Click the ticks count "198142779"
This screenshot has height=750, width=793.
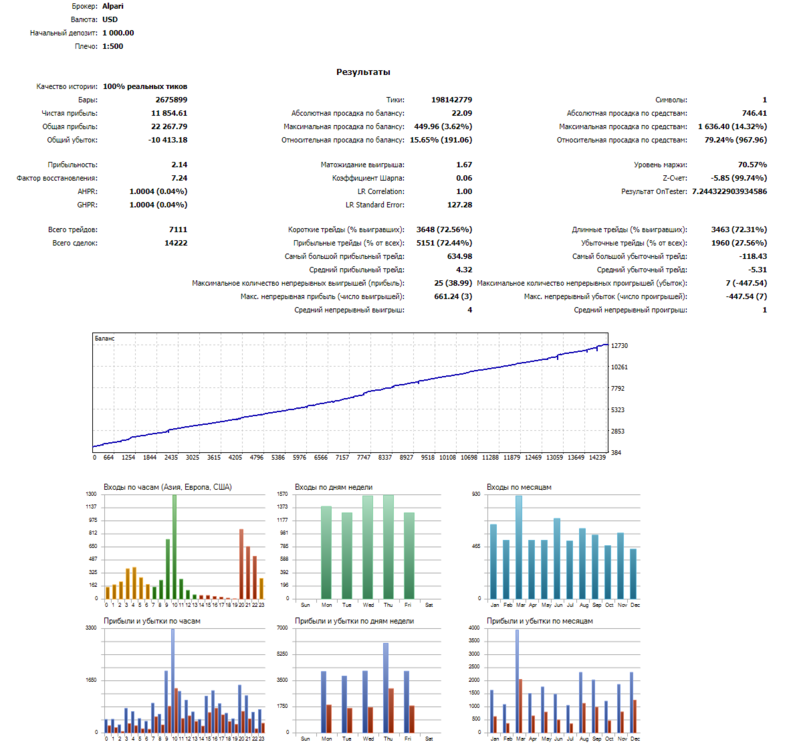[451, 100]
